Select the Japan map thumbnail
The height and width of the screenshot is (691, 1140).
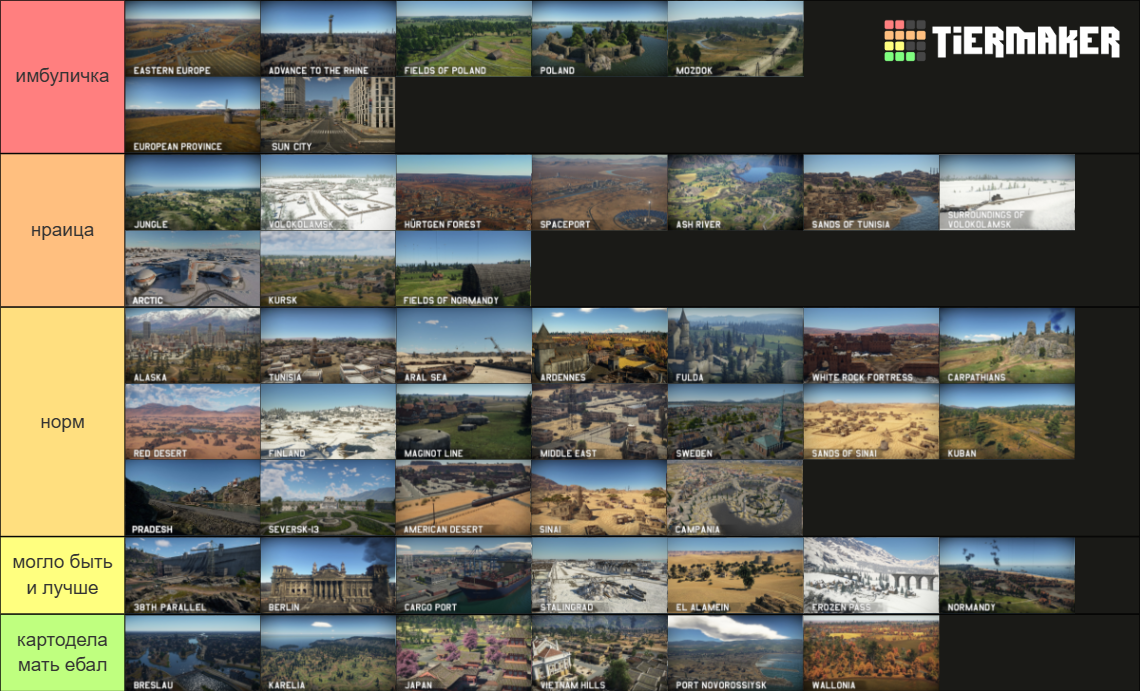pos(464,653)
